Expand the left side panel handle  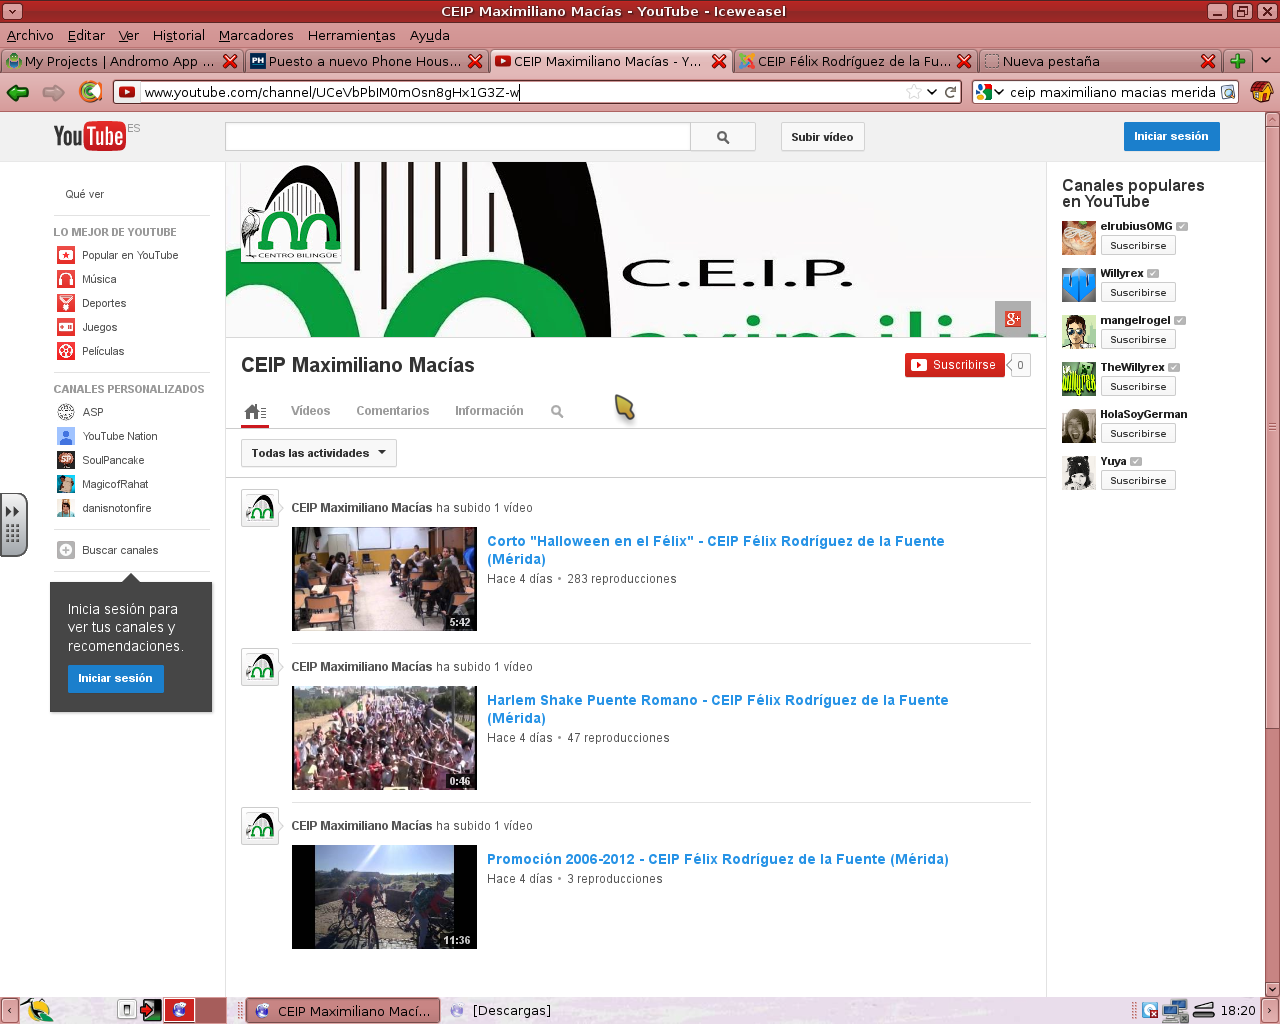coord(13,523)
